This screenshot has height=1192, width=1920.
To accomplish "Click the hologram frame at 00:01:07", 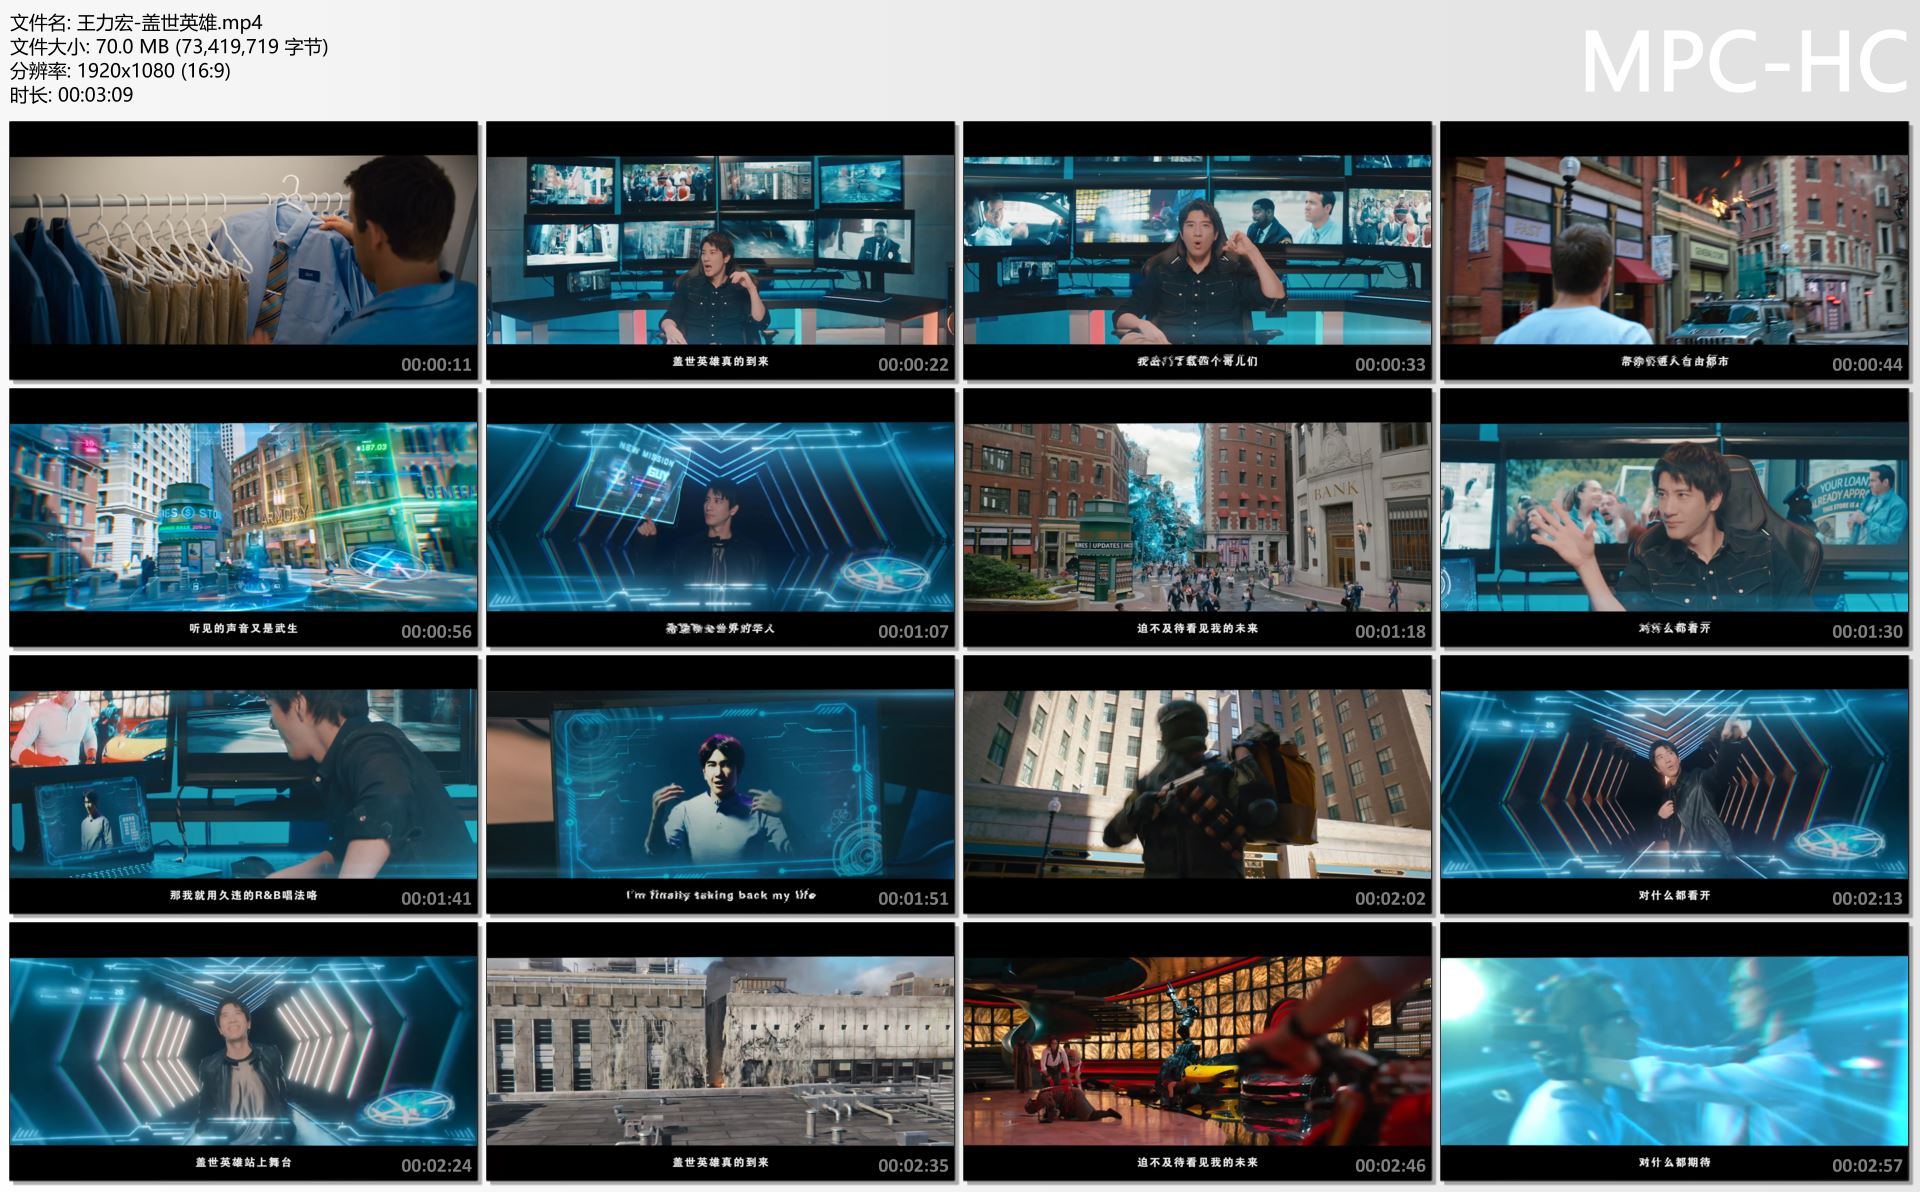I will pyautogui.click(x=720, y=517).
